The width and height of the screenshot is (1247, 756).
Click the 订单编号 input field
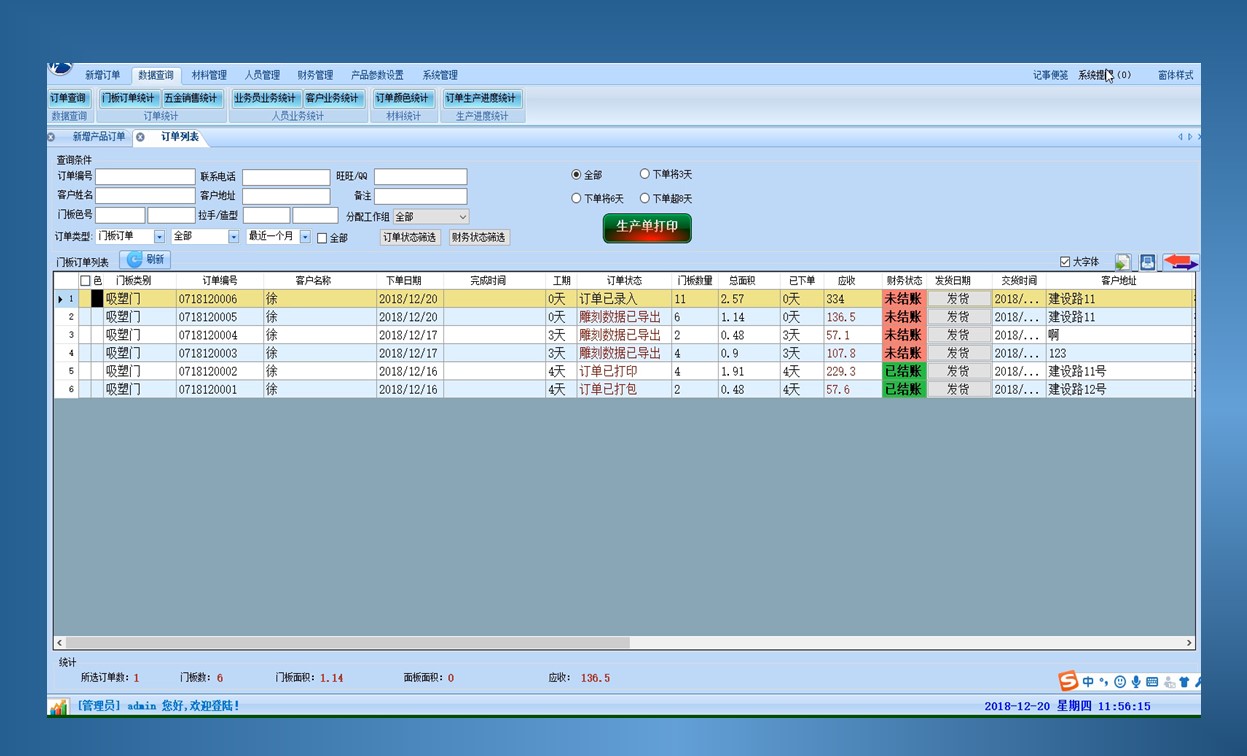tap(145, 177)
